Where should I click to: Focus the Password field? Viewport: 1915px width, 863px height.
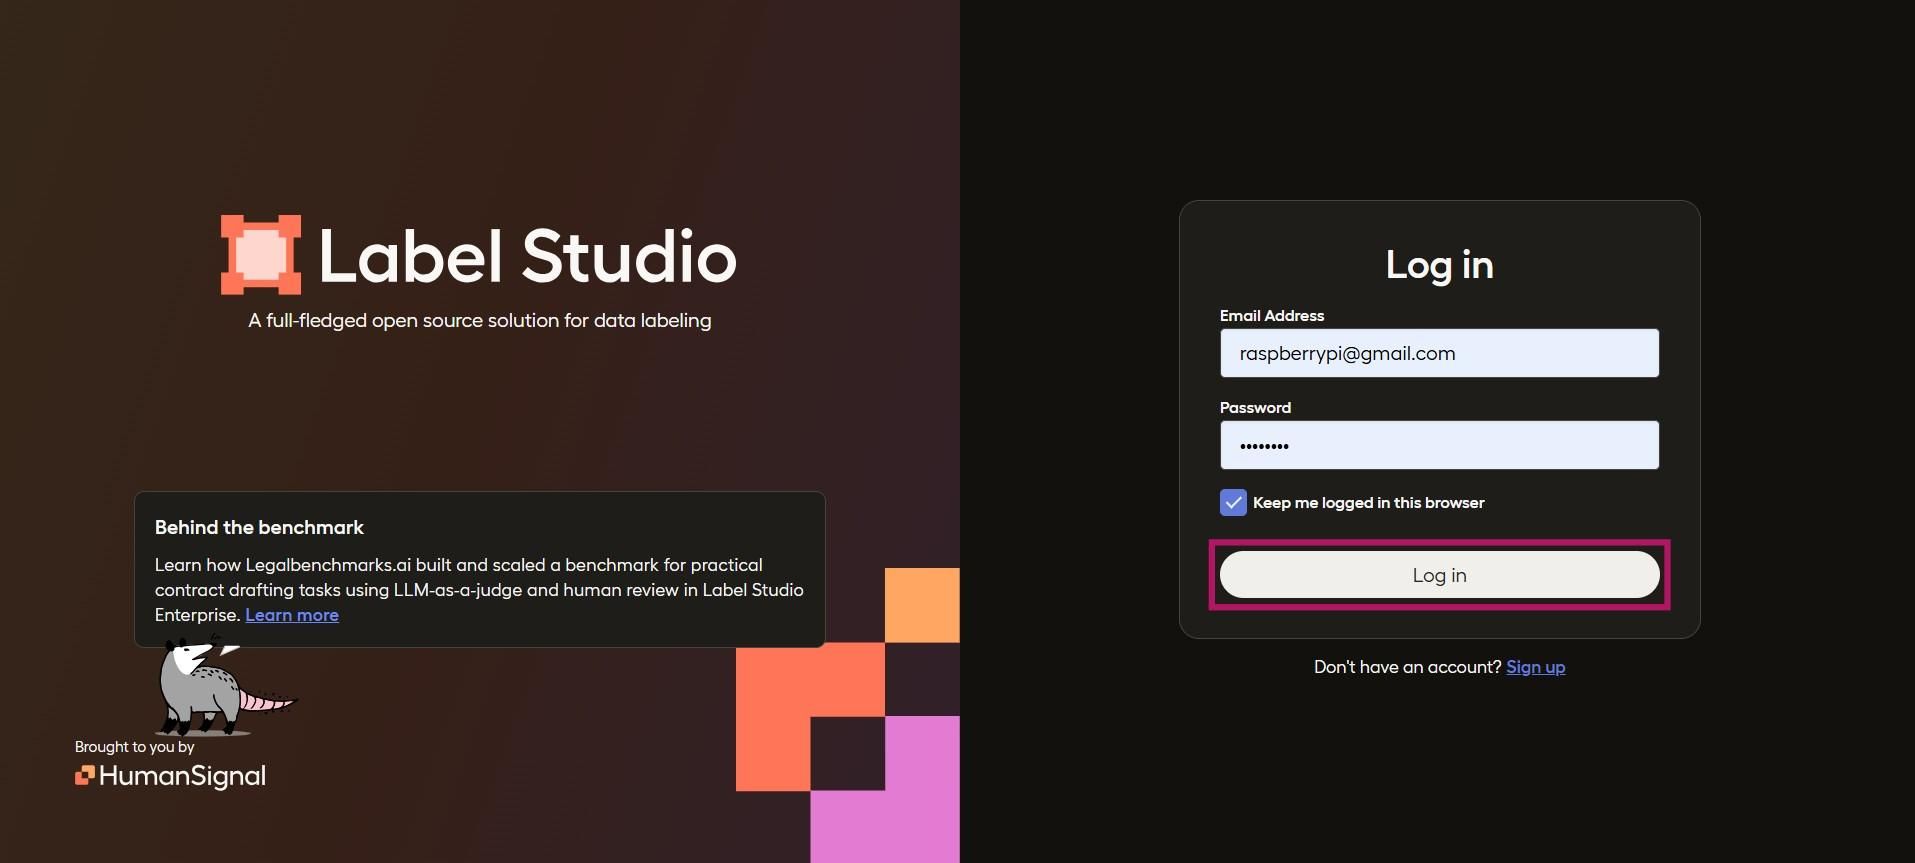1439,445
